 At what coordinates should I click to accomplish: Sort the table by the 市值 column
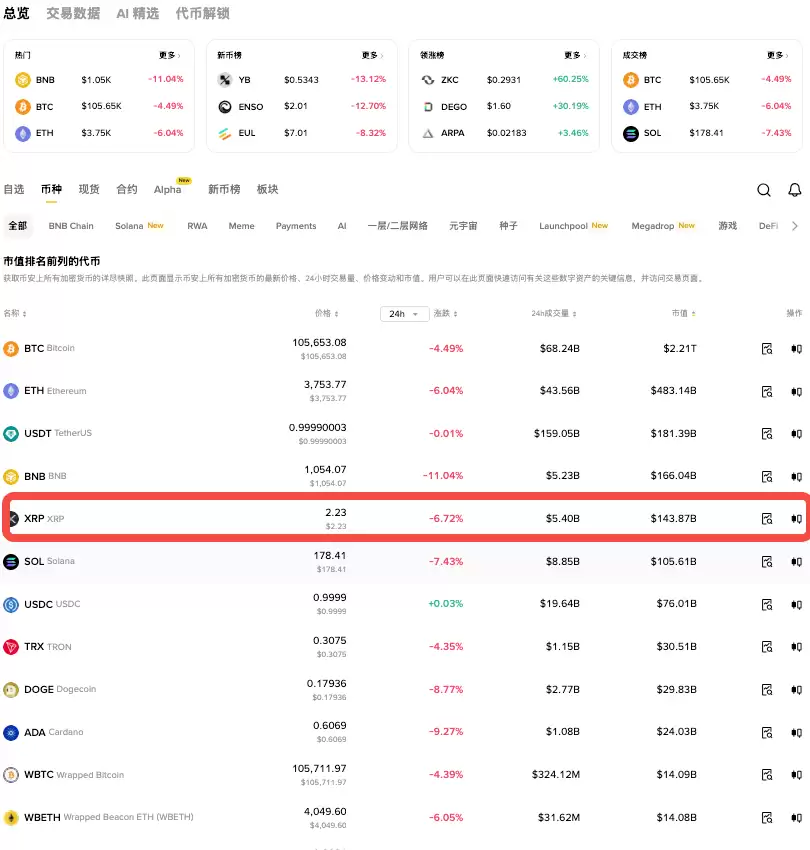[x=683, y=313]
